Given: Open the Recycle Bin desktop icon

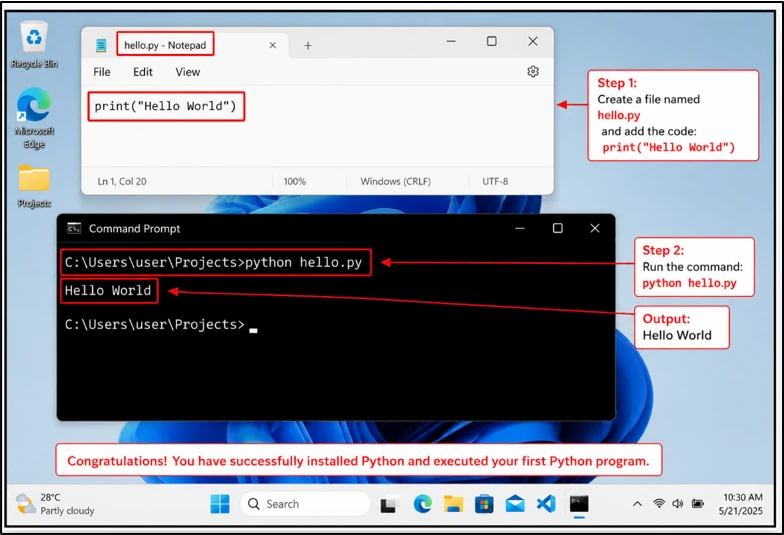Looking at the screenshot, I should pyautogui.click(x=34, y=45).
